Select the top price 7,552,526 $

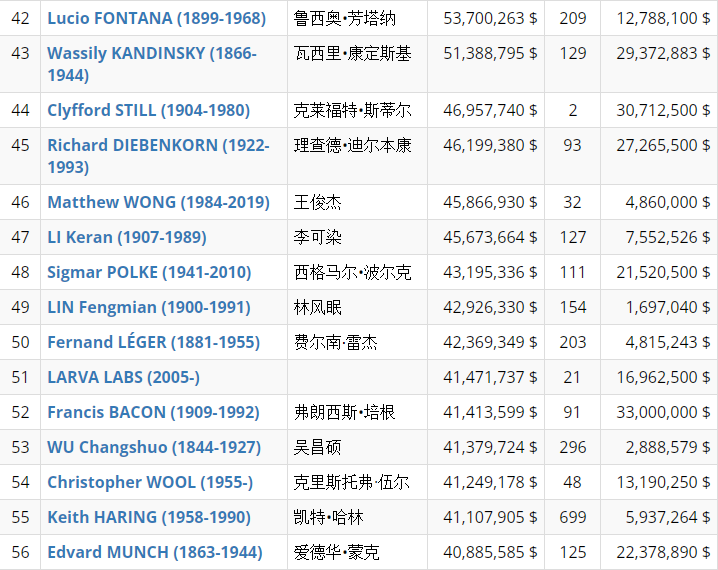(x=668, y=237)
